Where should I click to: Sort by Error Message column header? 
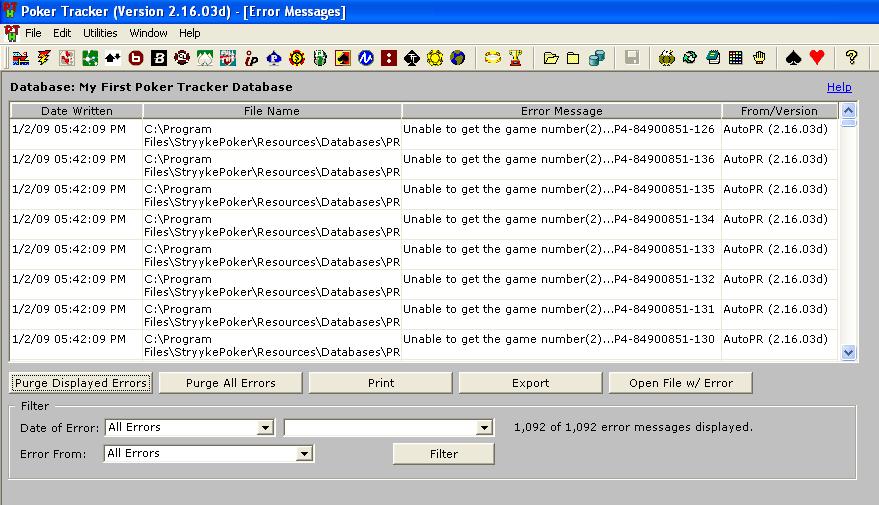click(562, 111)
